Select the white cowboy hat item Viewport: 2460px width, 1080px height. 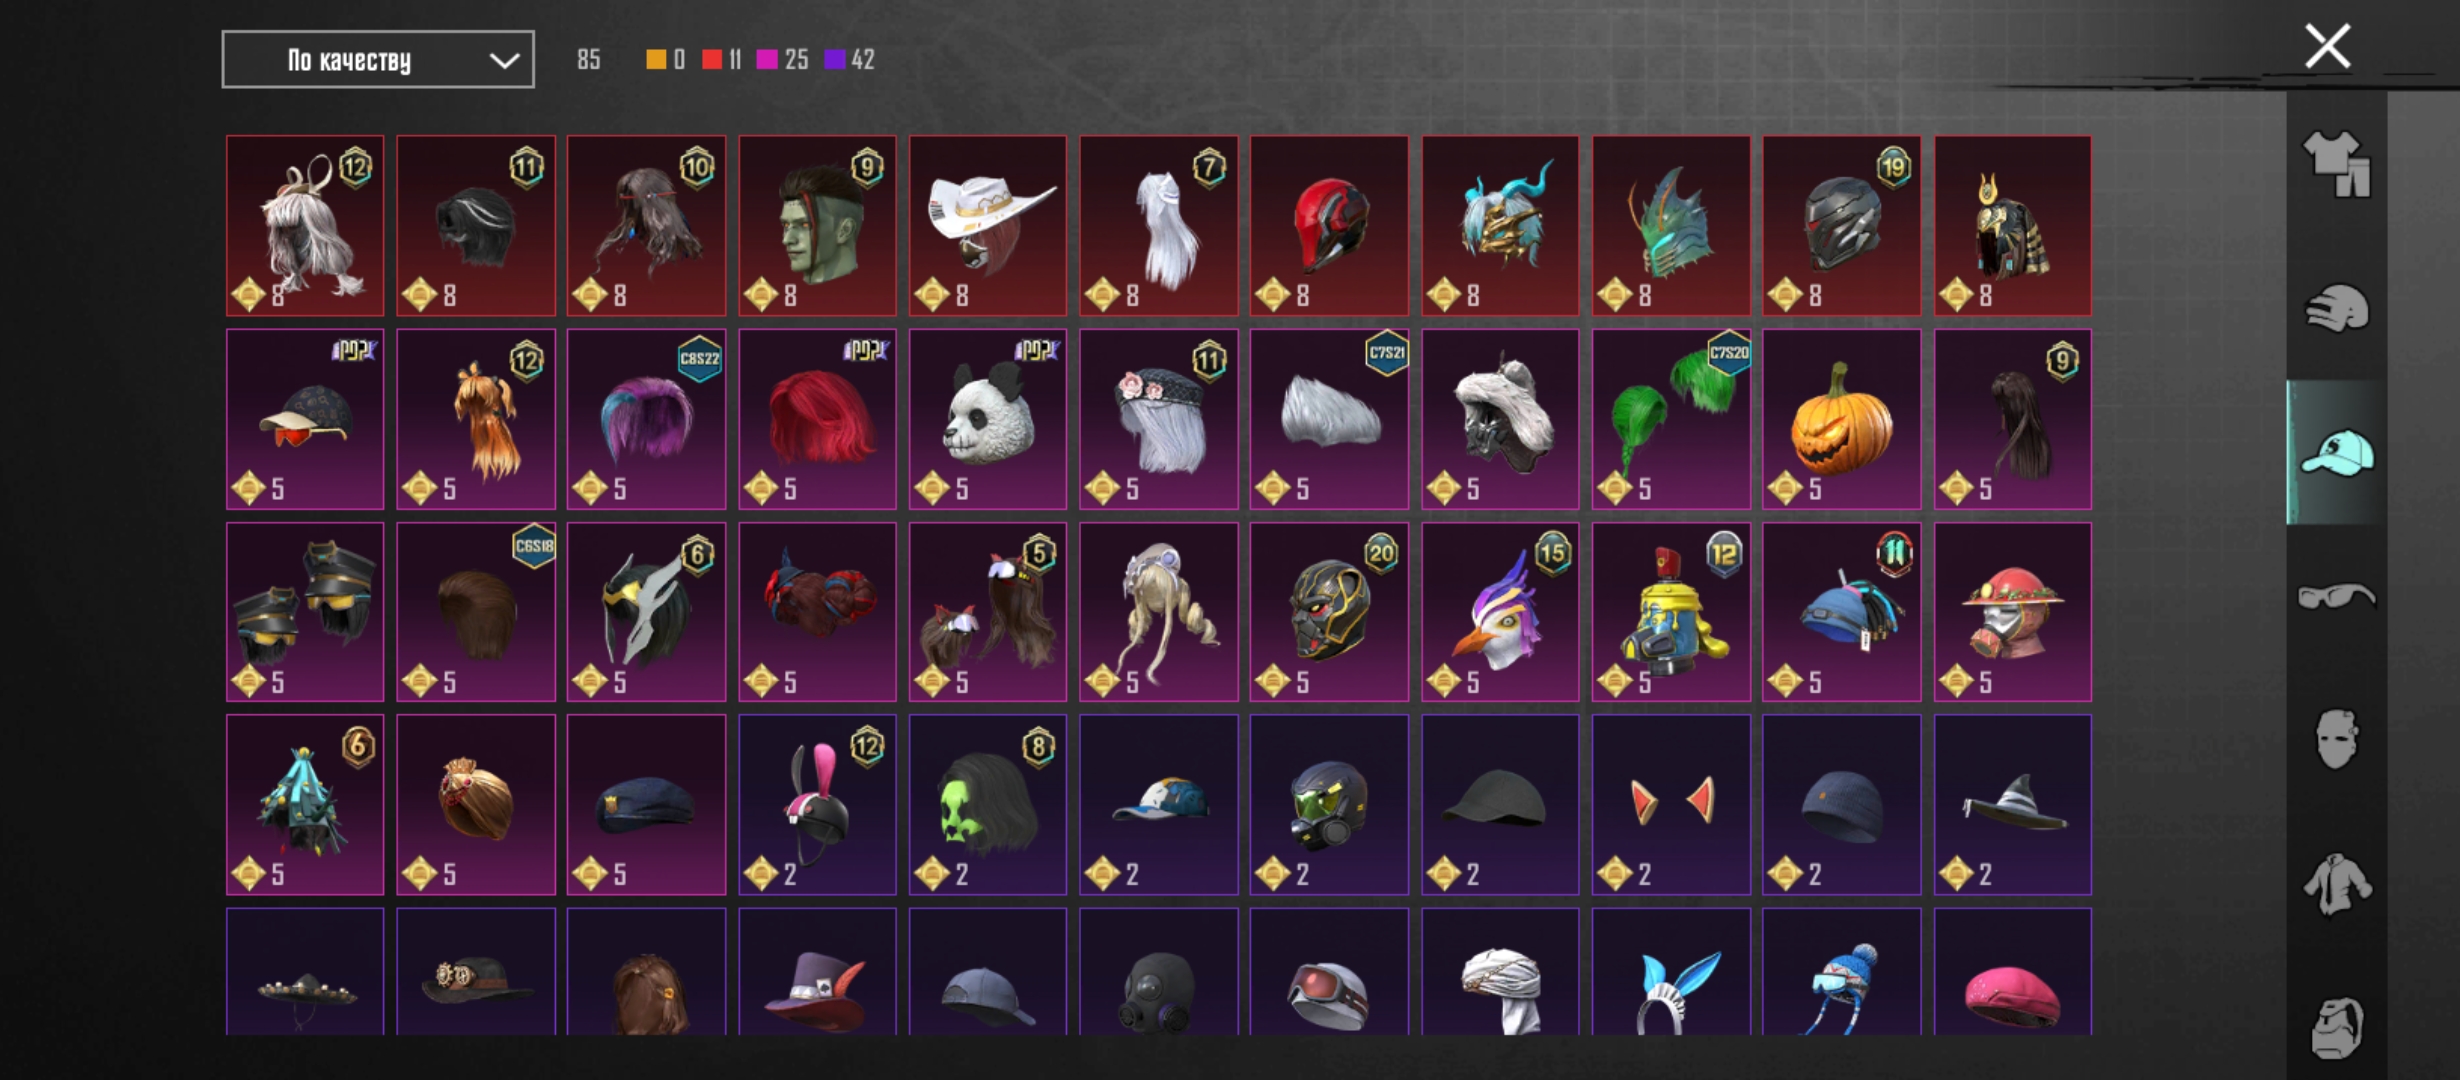988,226
